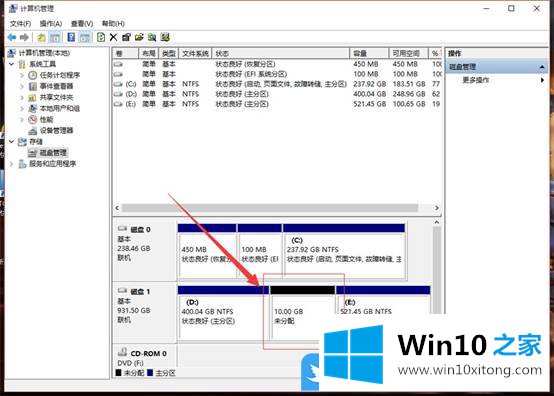This screenshot has height=396, width=554.
Task: Collapse the 存储 tree branch
Action: [11, 142]
